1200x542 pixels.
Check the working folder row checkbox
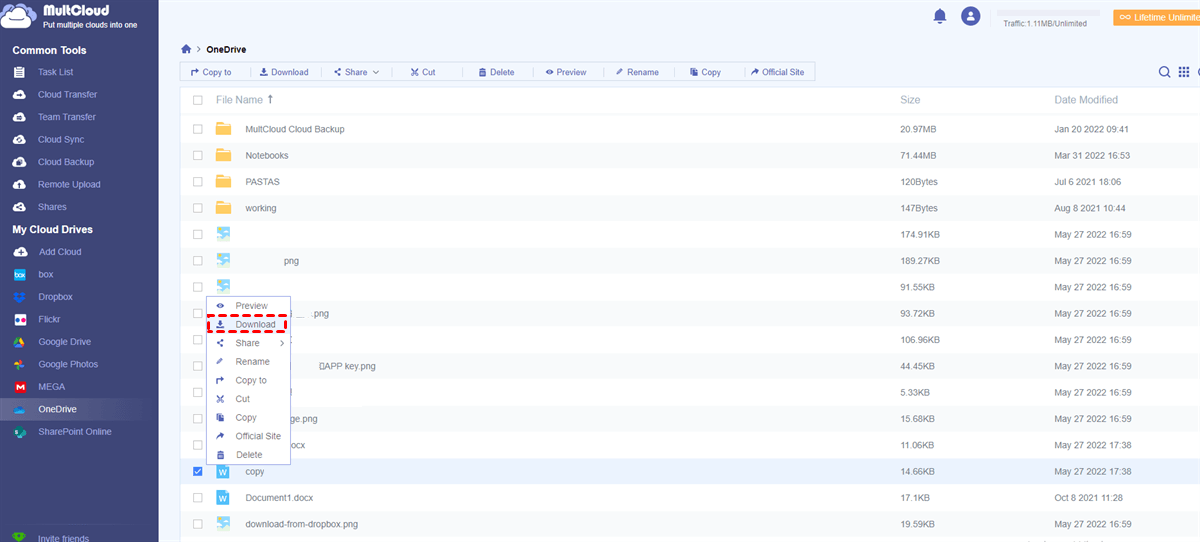[197, 208]
